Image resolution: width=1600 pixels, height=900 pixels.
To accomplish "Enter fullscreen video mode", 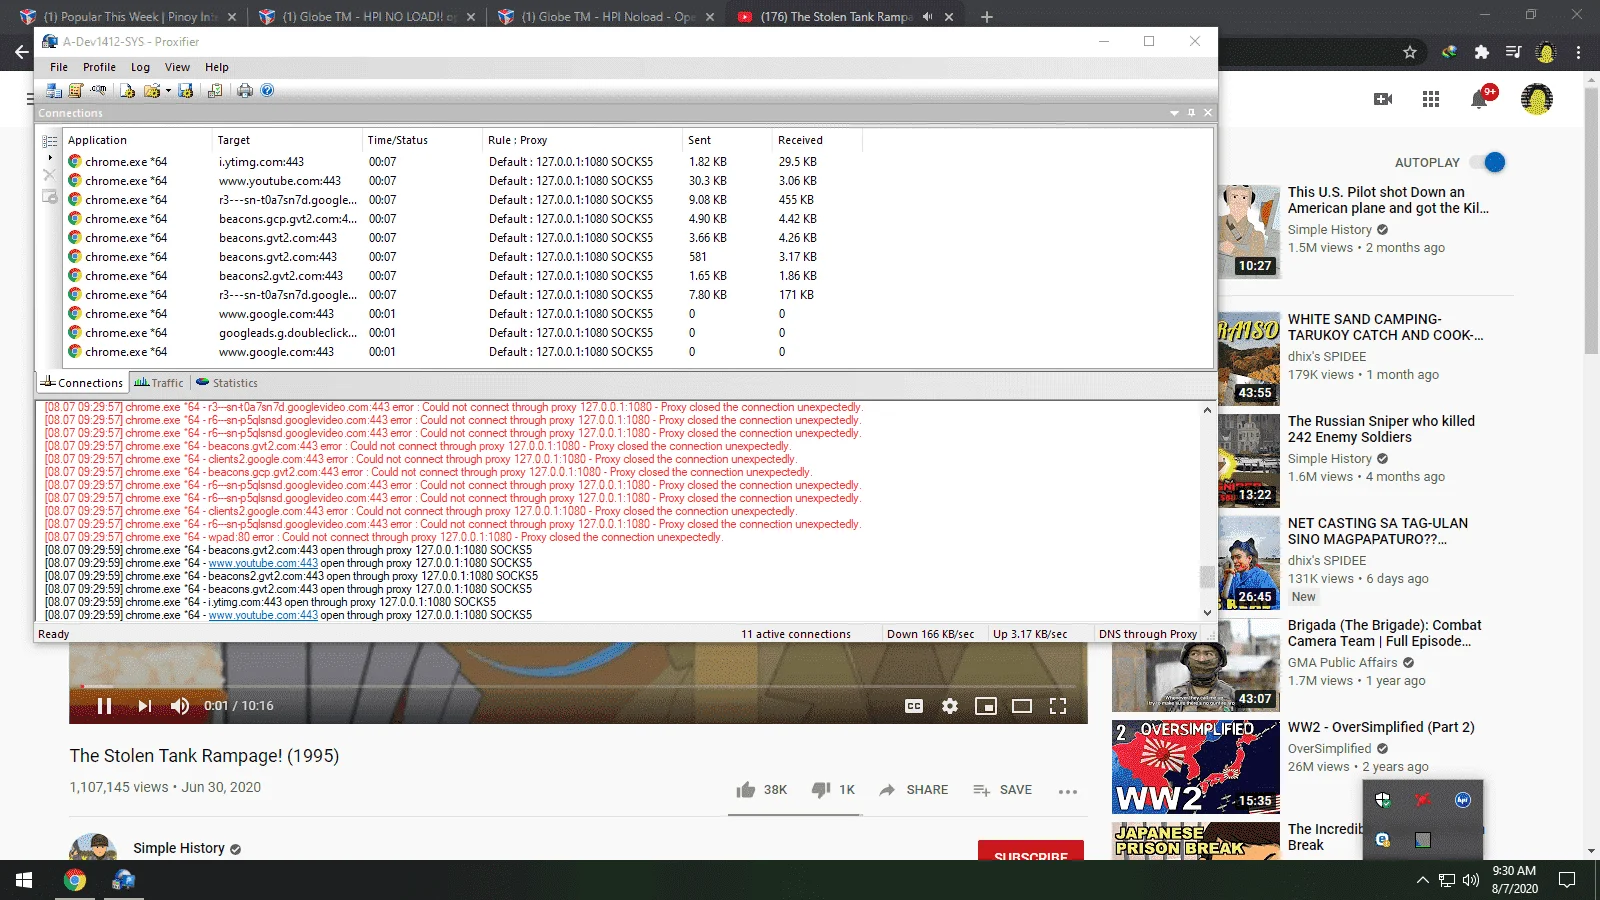I will click(x=1058, y=706).
